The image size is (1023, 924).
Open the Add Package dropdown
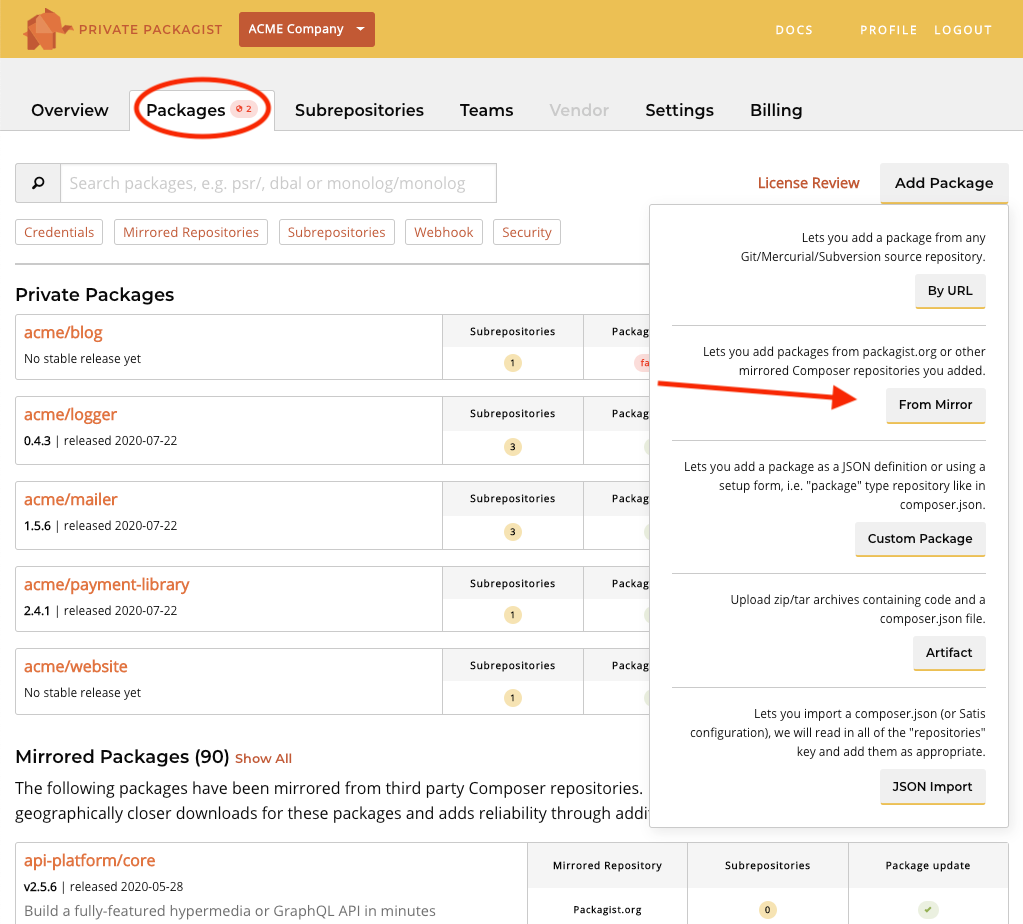click(943, 183)
